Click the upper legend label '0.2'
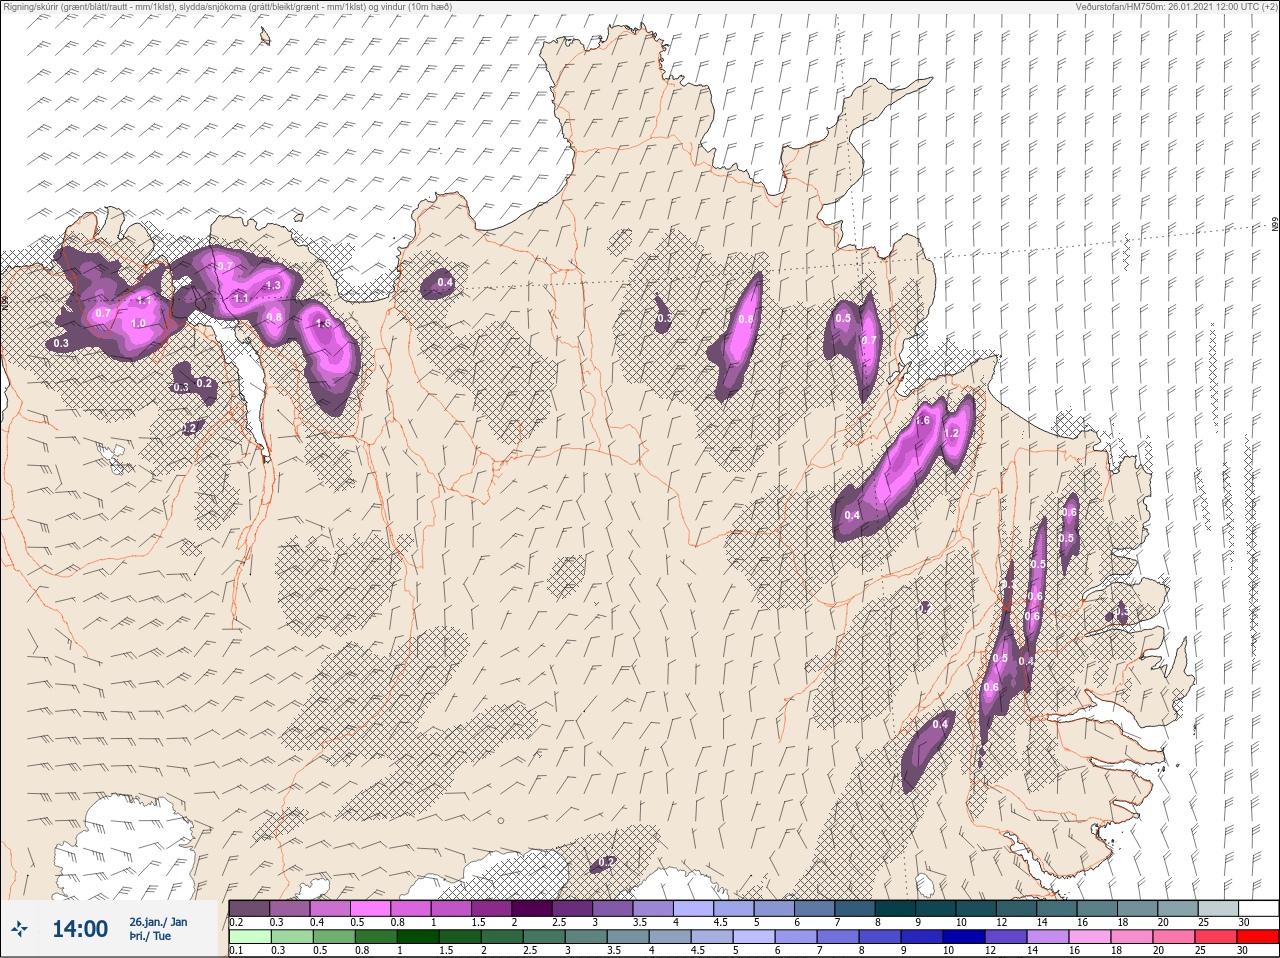 tap(236, 922)
